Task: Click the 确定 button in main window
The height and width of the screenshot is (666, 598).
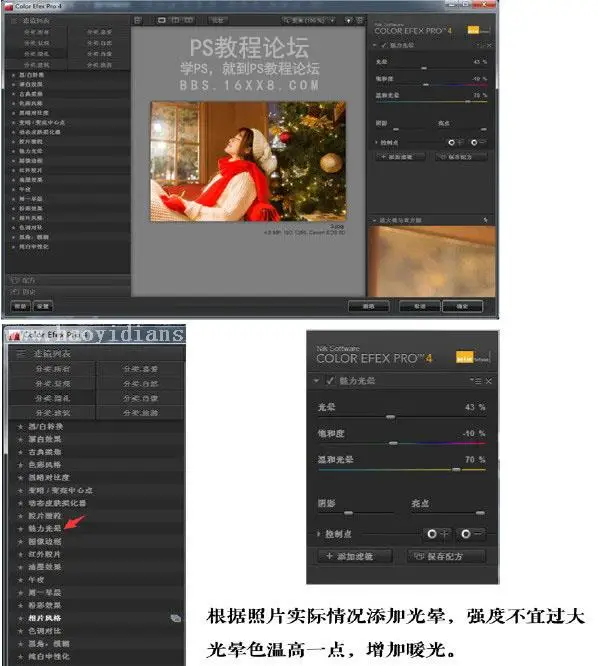Action: point(462,306)
